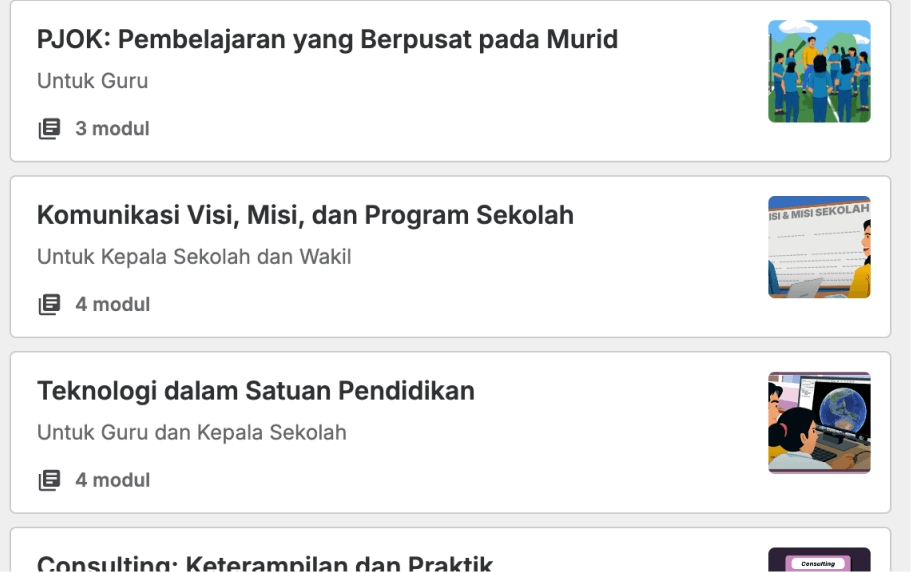Open "Consulting: Keterampilan dan Praktik" title
Screen dimensions: 912x572
(x=265, y=563)
